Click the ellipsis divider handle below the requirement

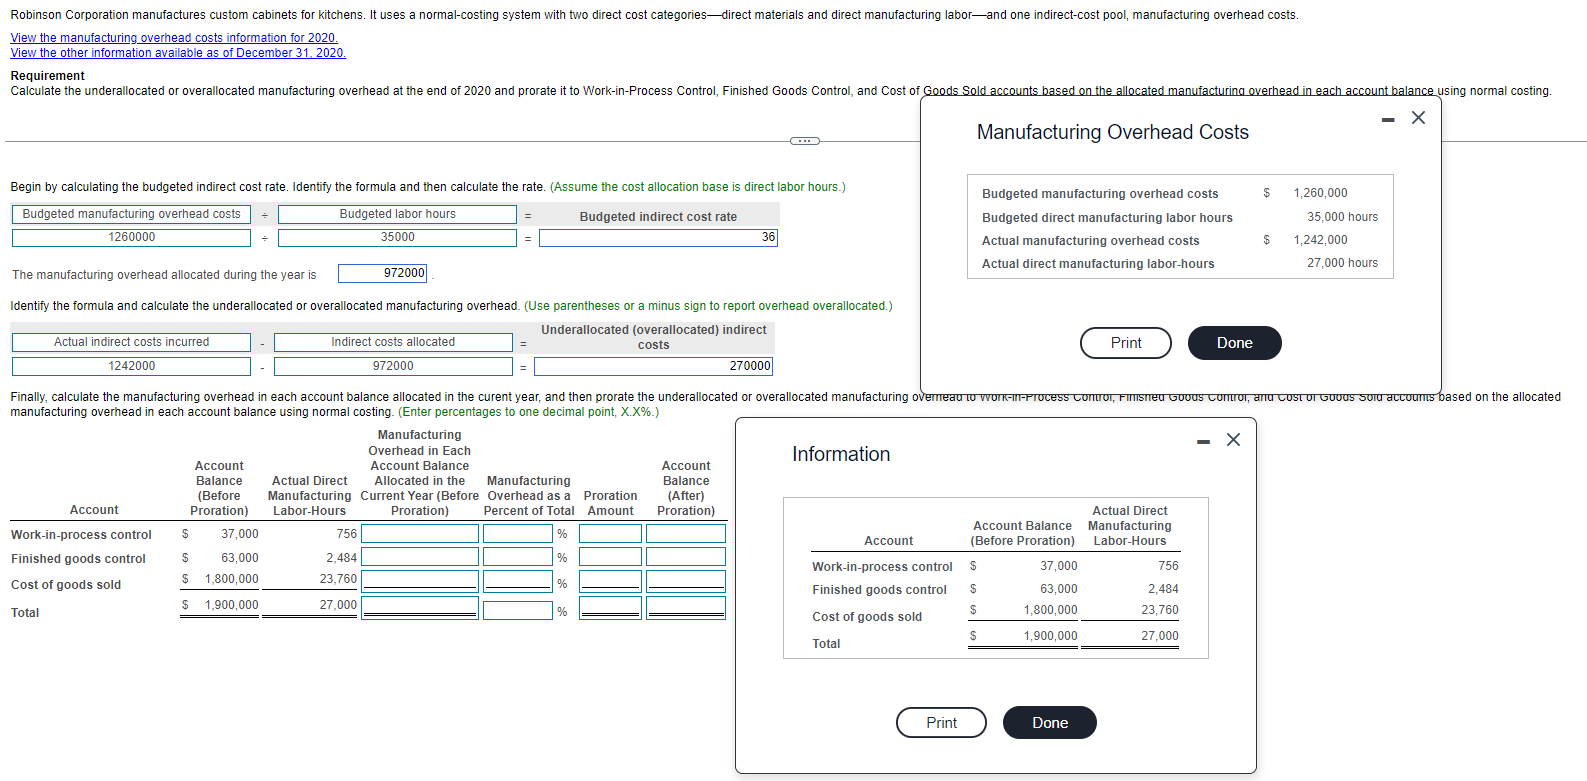tap(805, 141)
